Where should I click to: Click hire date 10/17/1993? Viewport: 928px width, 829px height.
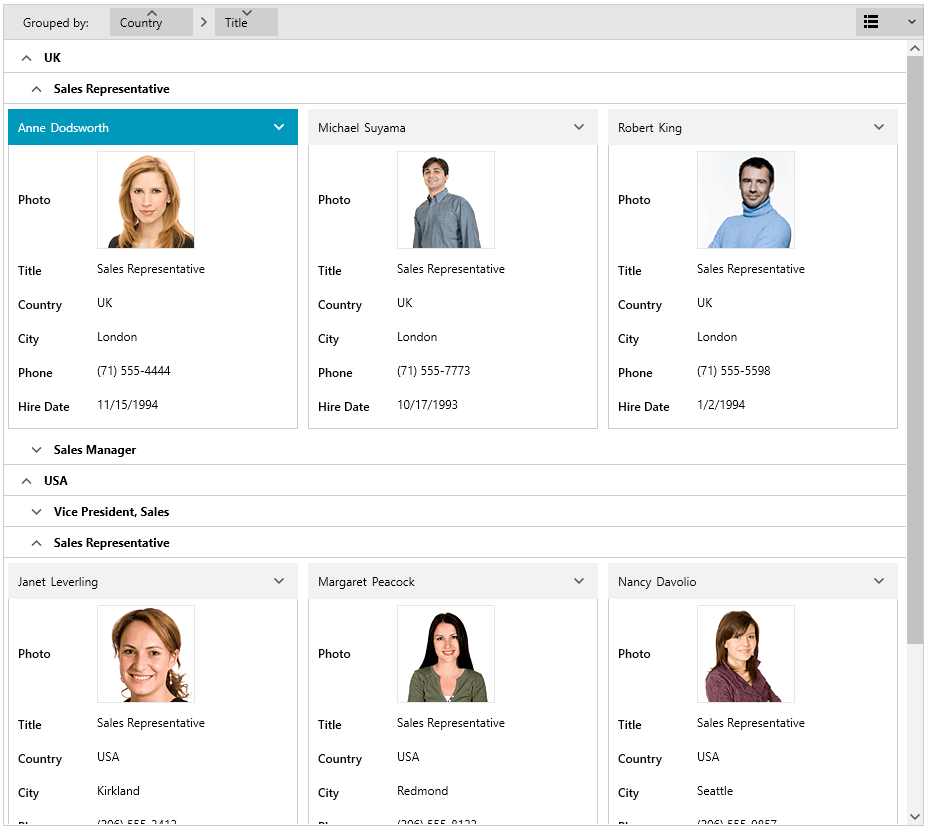click(x=427, y=405)
